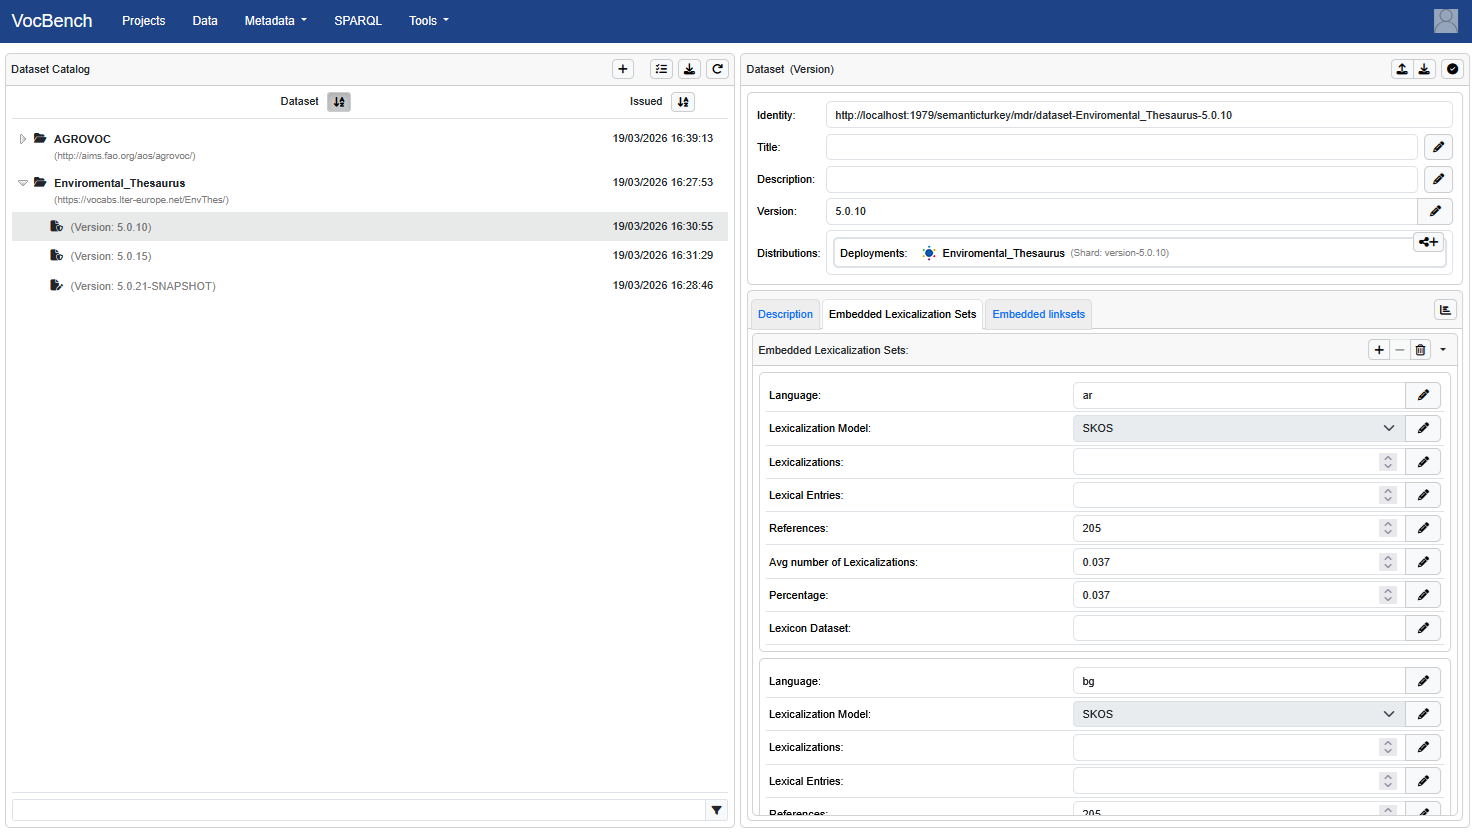1472x832 pixels.
Task: Open the caret menu beside the trash icon
Action: pyautogui.click(x=1443, y=350)
